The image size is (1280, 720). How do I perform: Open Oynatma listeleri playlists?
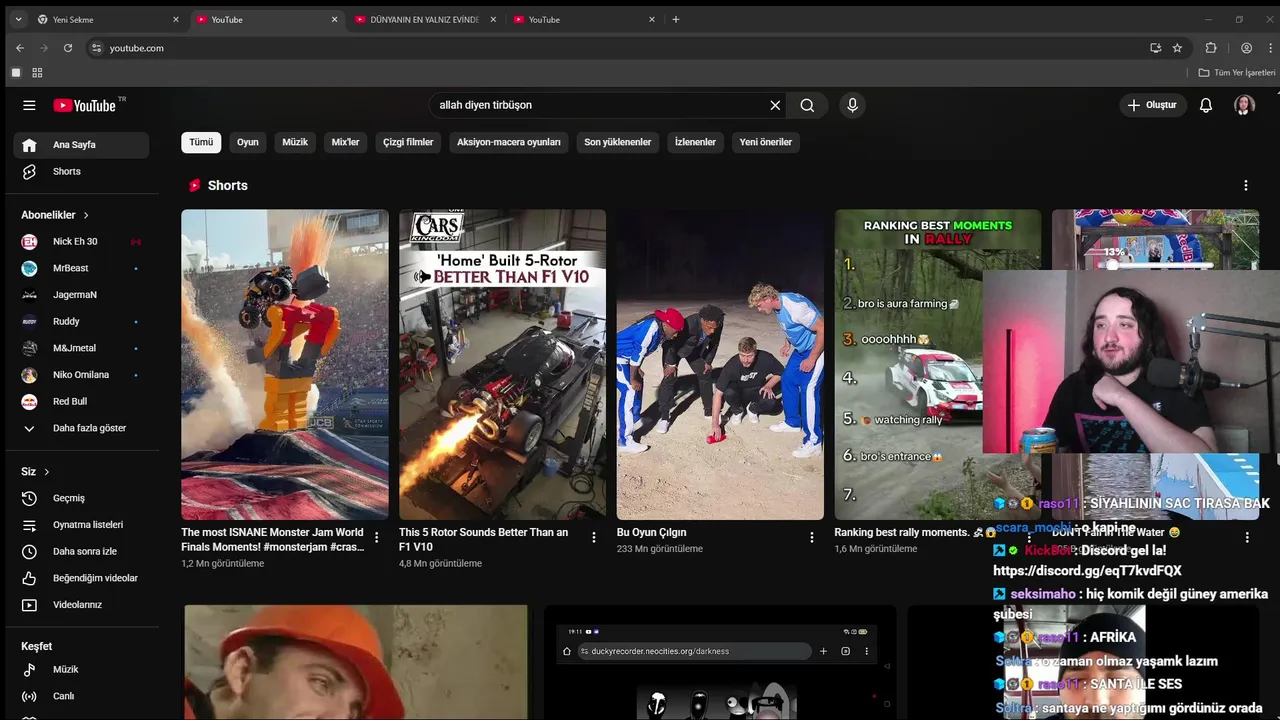81,525
